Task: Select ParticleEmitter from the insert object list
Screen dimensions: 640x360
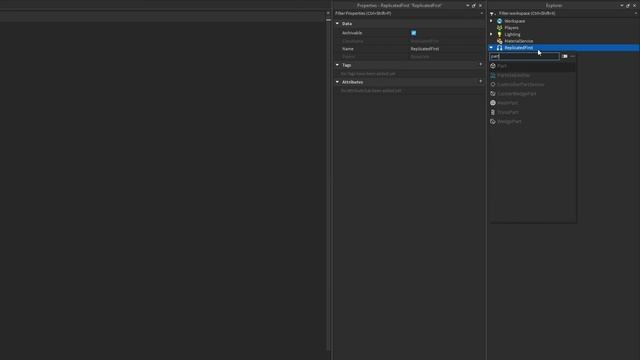Action: [x=532, y=75]
